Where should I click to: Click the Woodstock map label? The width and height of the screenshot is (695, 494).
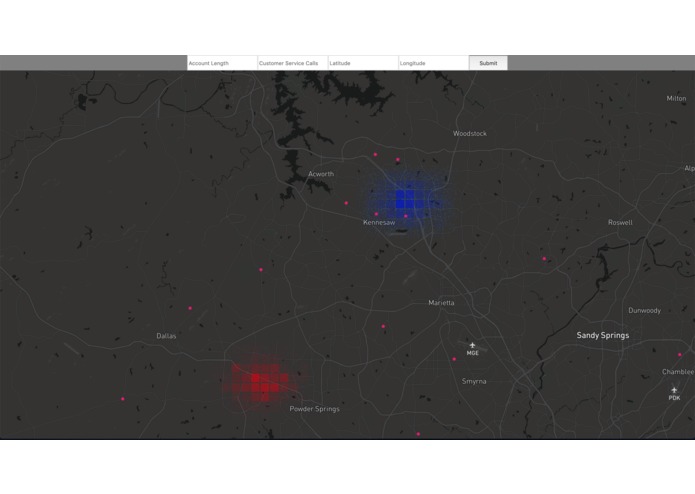pos(470,133)
